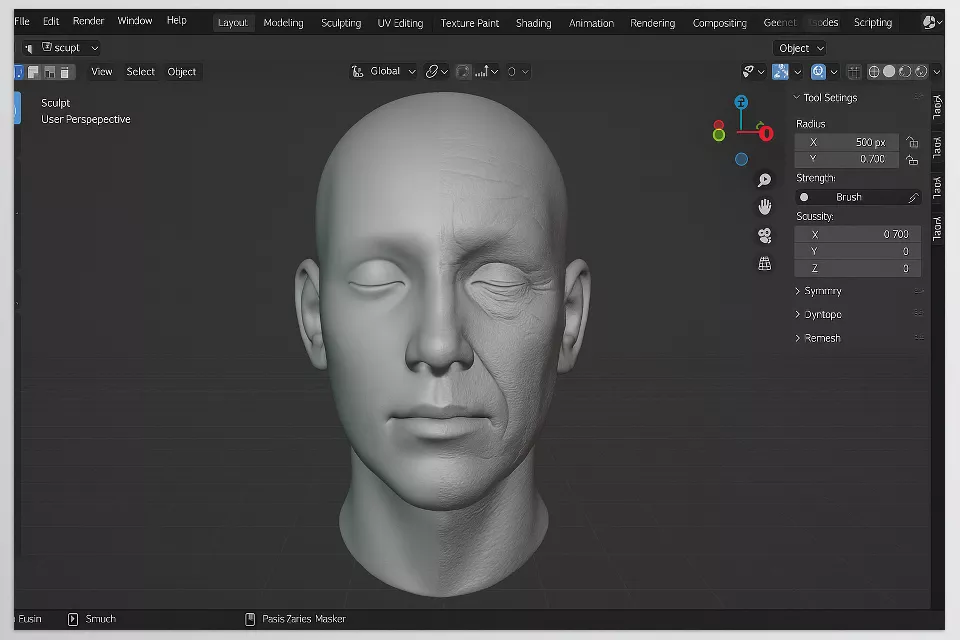
Task: Click the pencil icon in Brush field
Action: pos(913,197)
